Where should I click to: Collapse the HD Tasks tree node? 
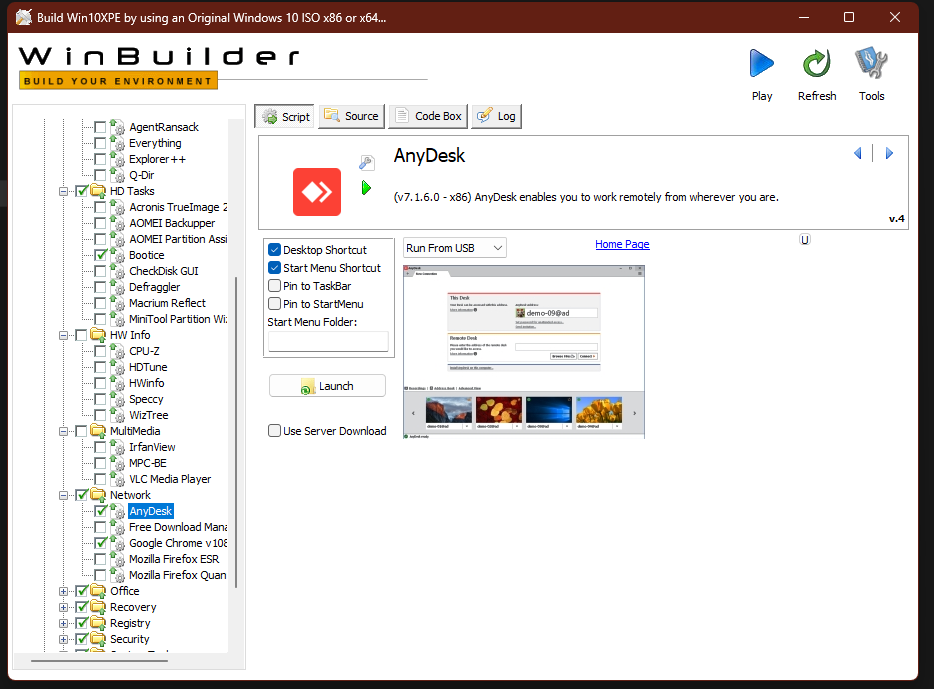pos(63,191)
